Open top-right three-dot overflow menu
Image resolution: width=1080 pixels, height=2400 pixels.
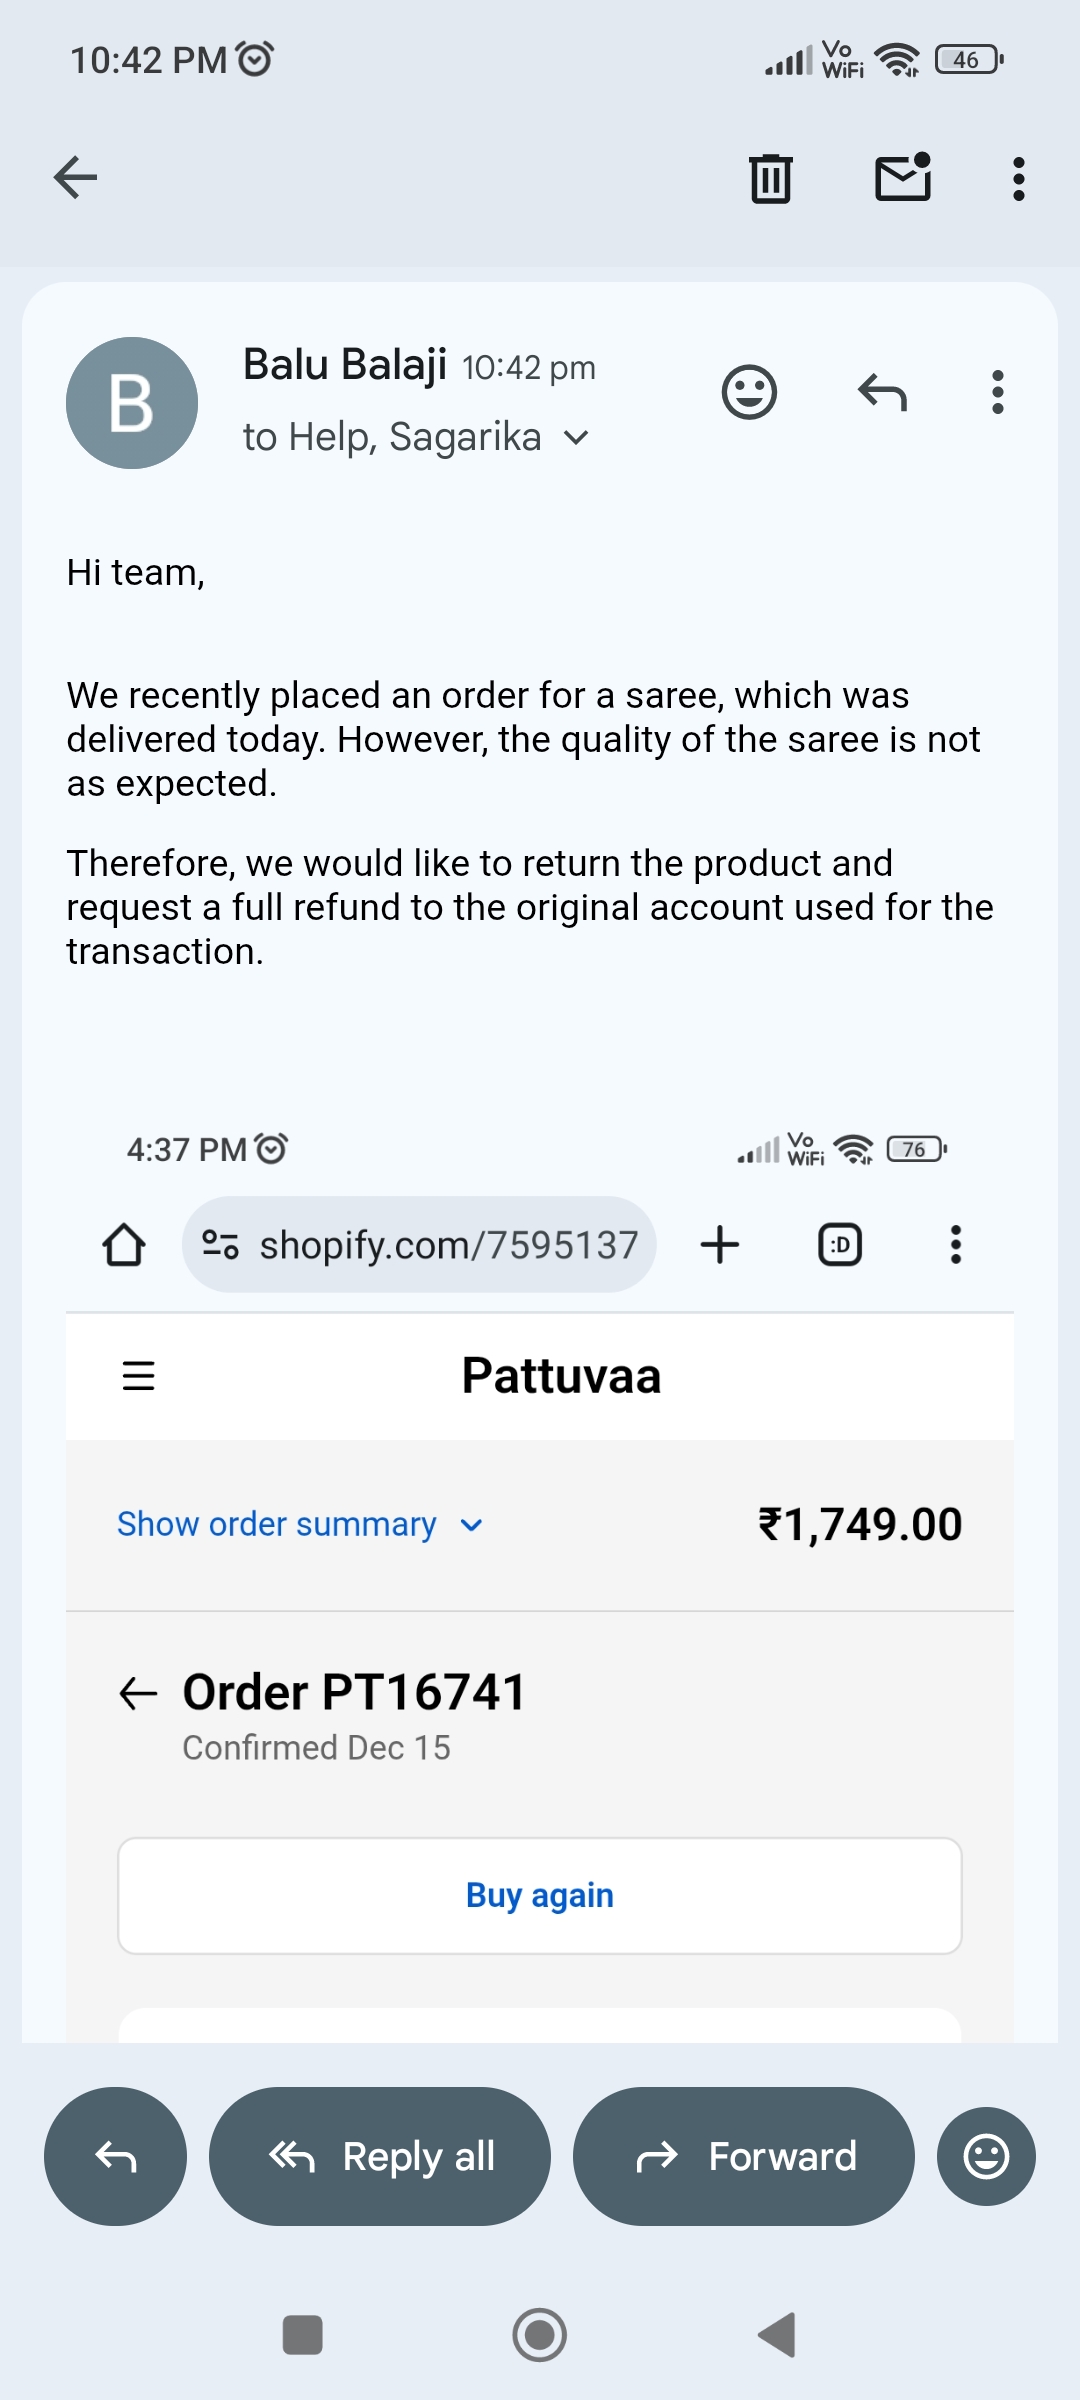coord(1018,179)
